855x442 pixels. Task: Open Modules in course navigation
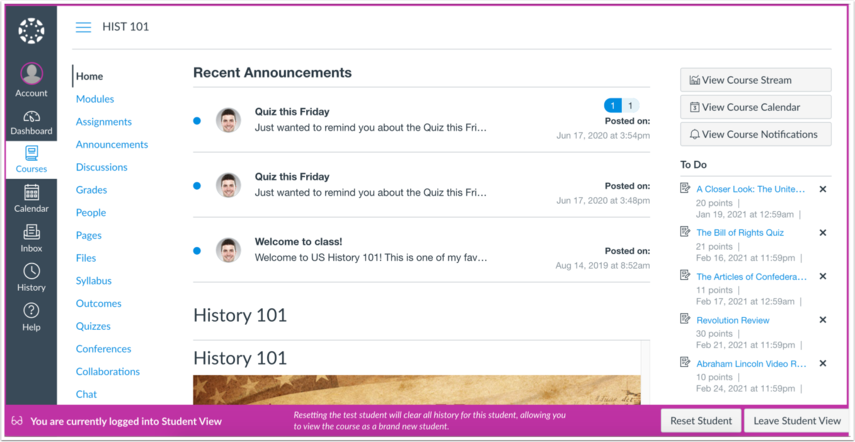click(x=95, y=99)
